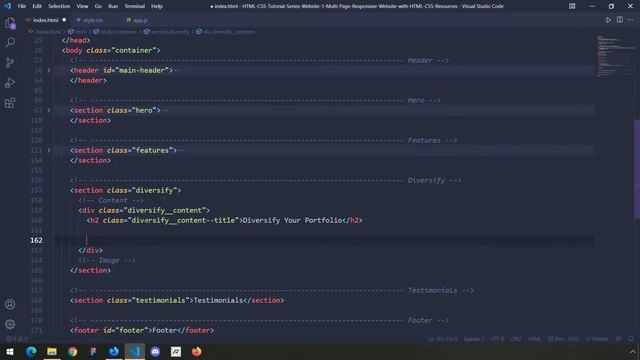Click the Split Editor icon

tap(620, 20)
